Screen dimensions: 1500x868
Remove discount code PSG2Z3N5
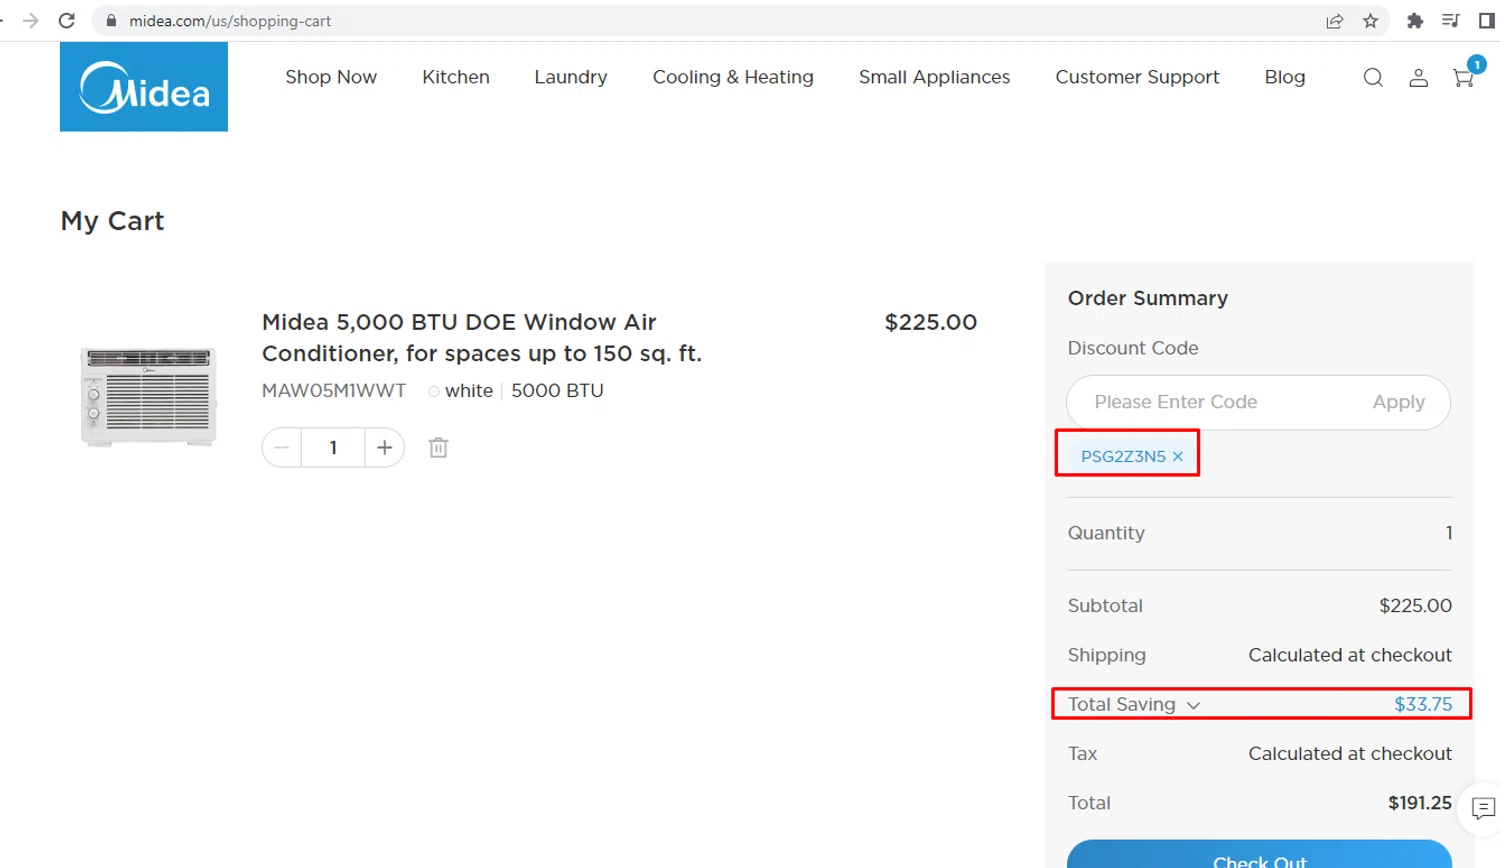coord(1178,456)
